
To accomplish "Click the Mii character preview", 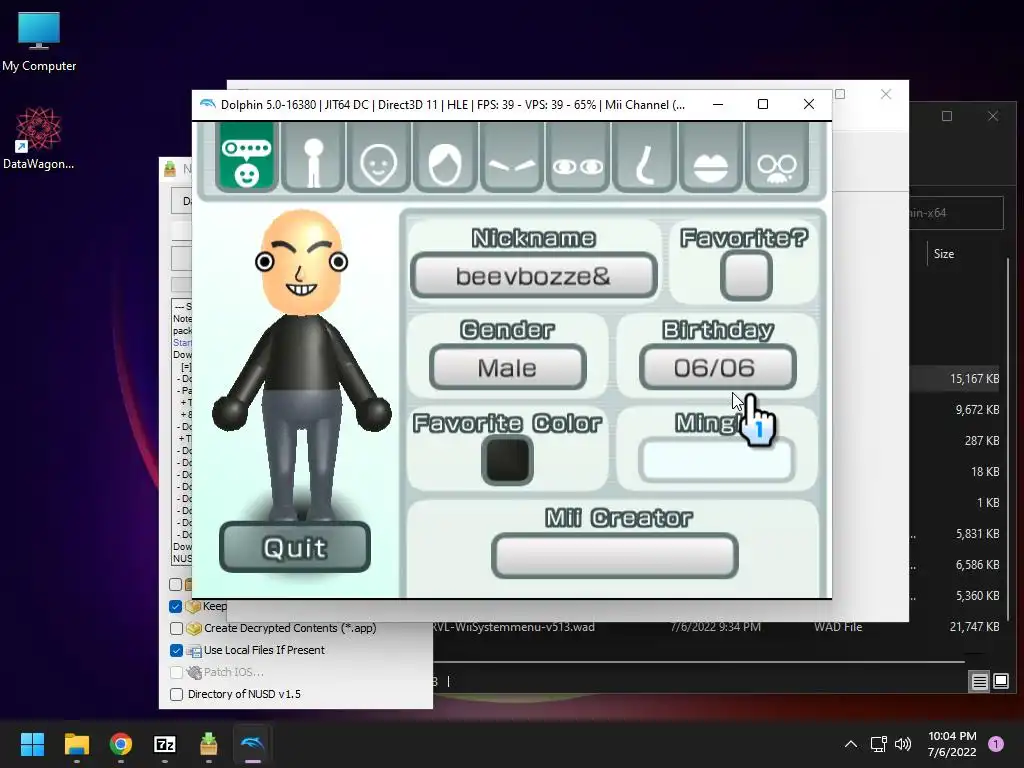I will (301, 364).
